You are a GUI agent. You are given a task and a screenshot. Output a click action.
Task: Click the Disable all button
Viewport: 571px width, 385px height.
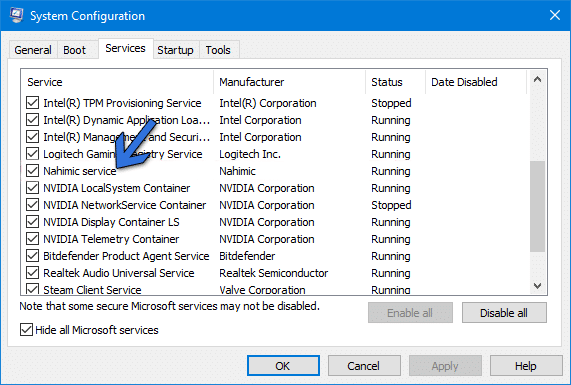click(504, 313)
